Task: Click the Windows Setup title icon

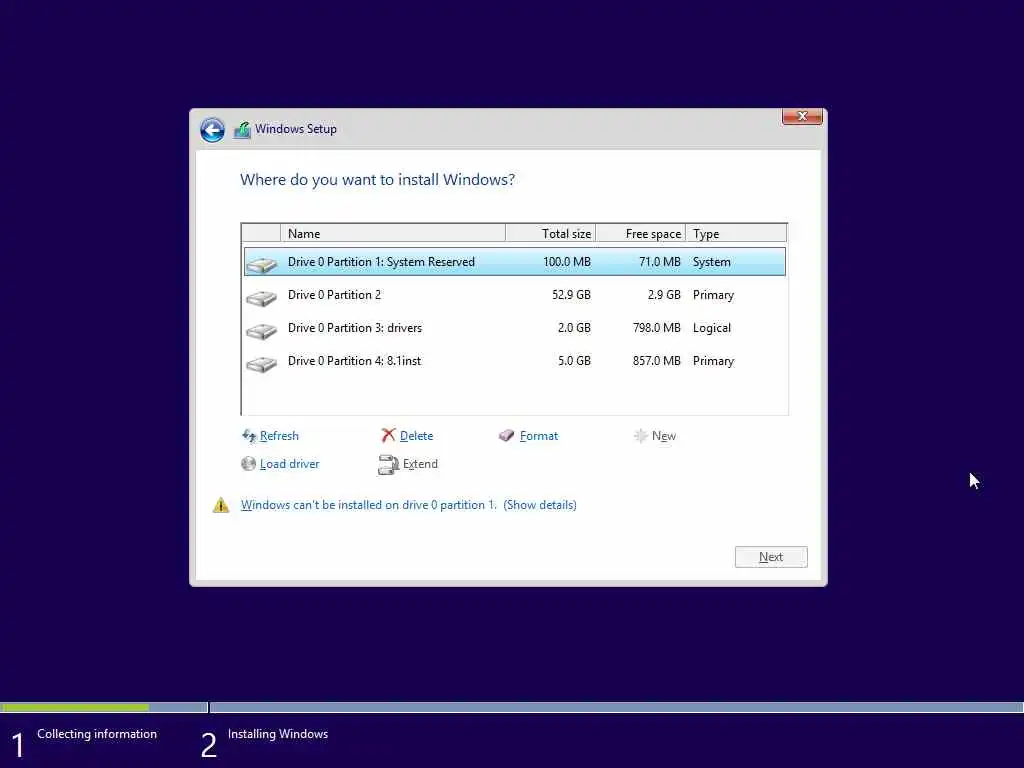Action: [x=242, y=129]
